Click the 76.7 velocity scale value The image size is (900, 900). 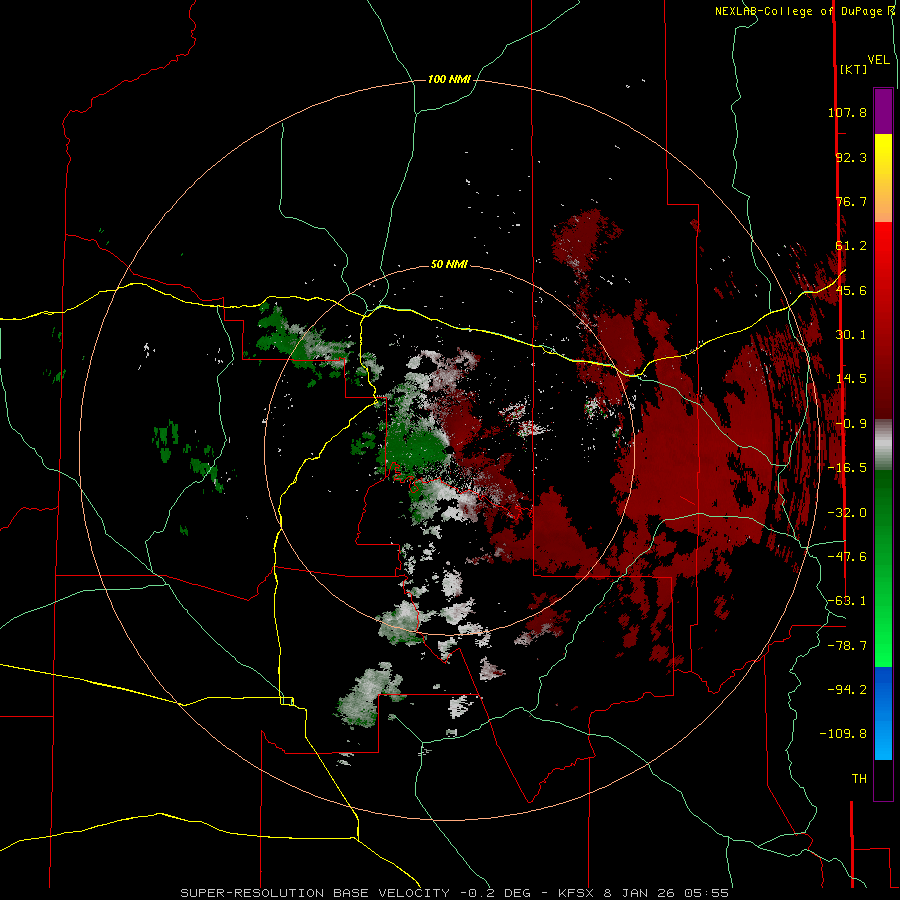point(851,201)
